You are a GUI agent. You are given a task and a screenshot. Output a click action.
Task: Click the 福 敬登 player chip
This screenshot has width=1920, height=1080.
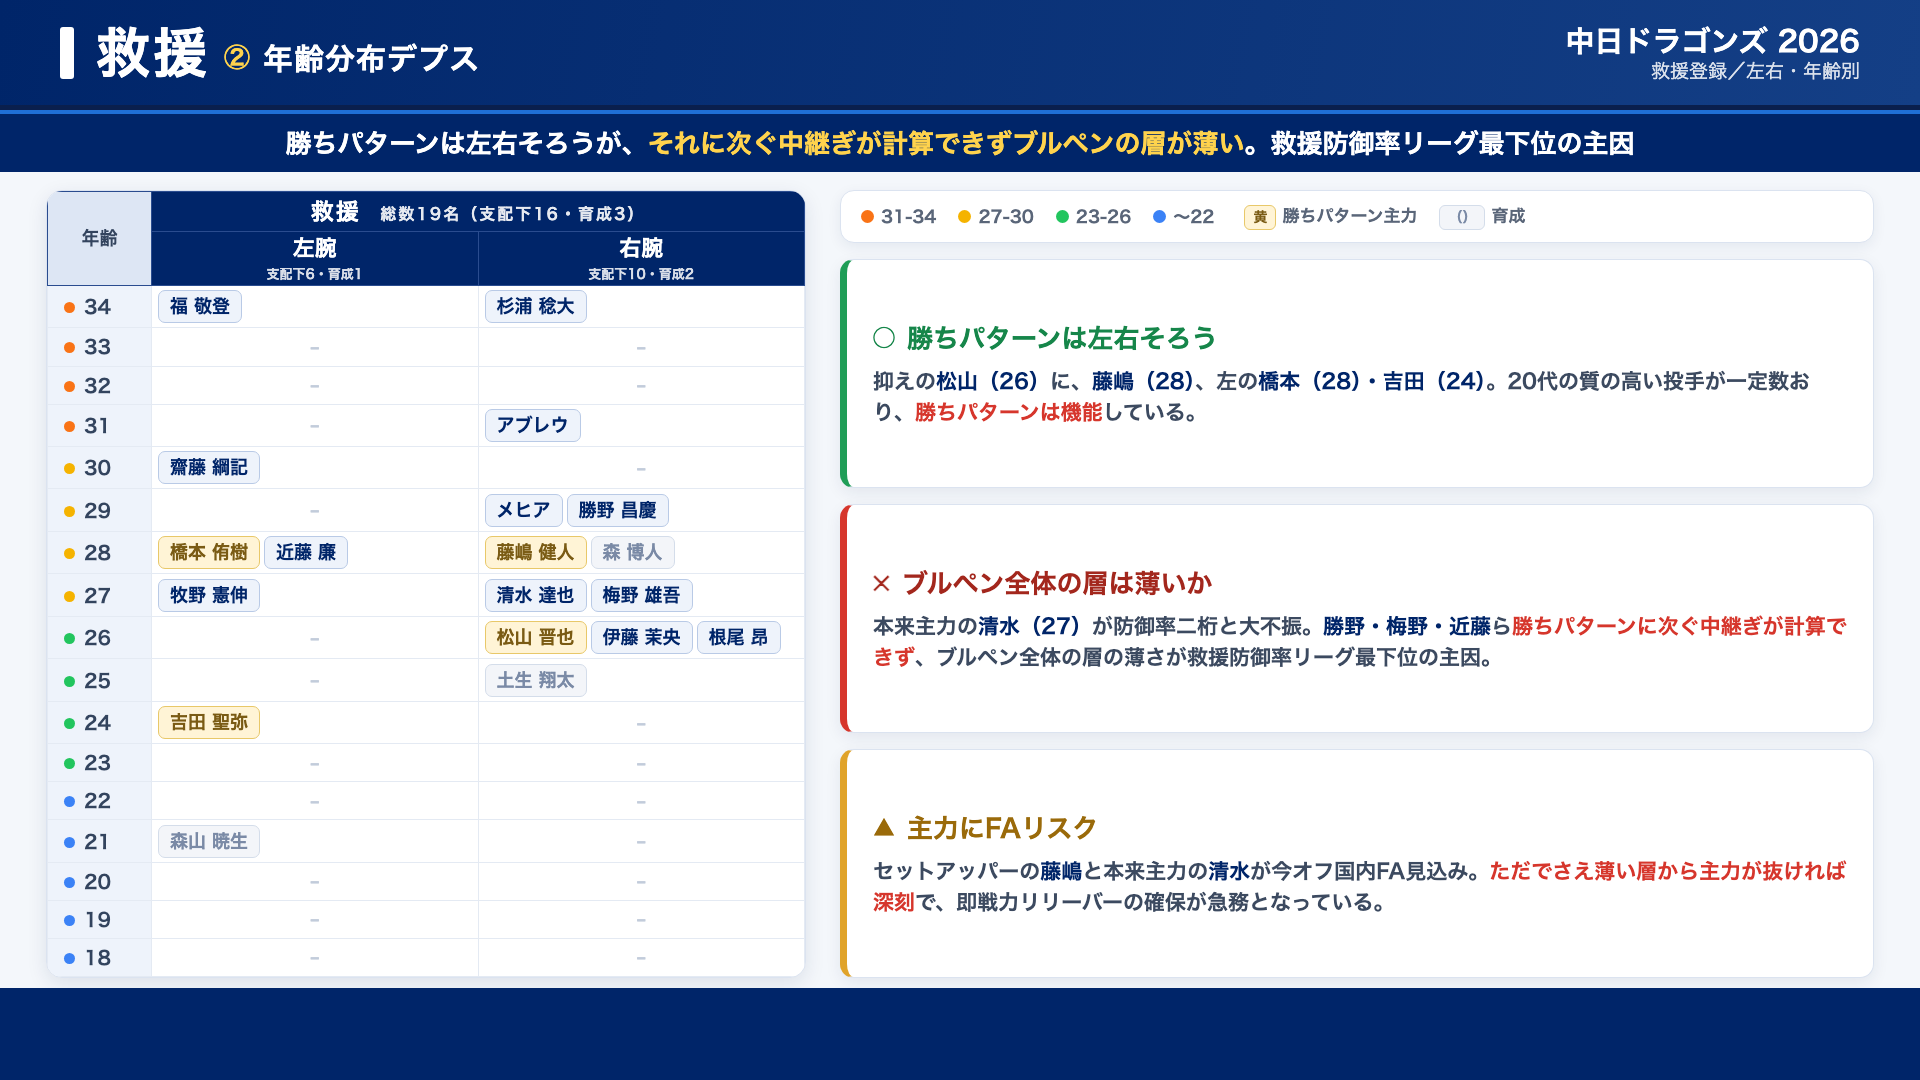point(200,306)
